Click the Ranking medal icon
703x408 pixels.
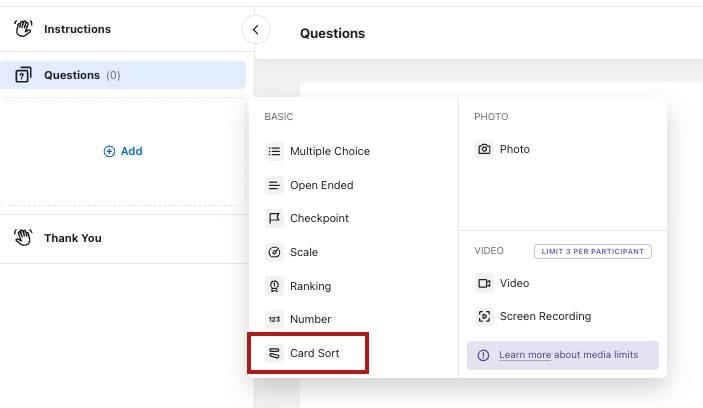274,286
